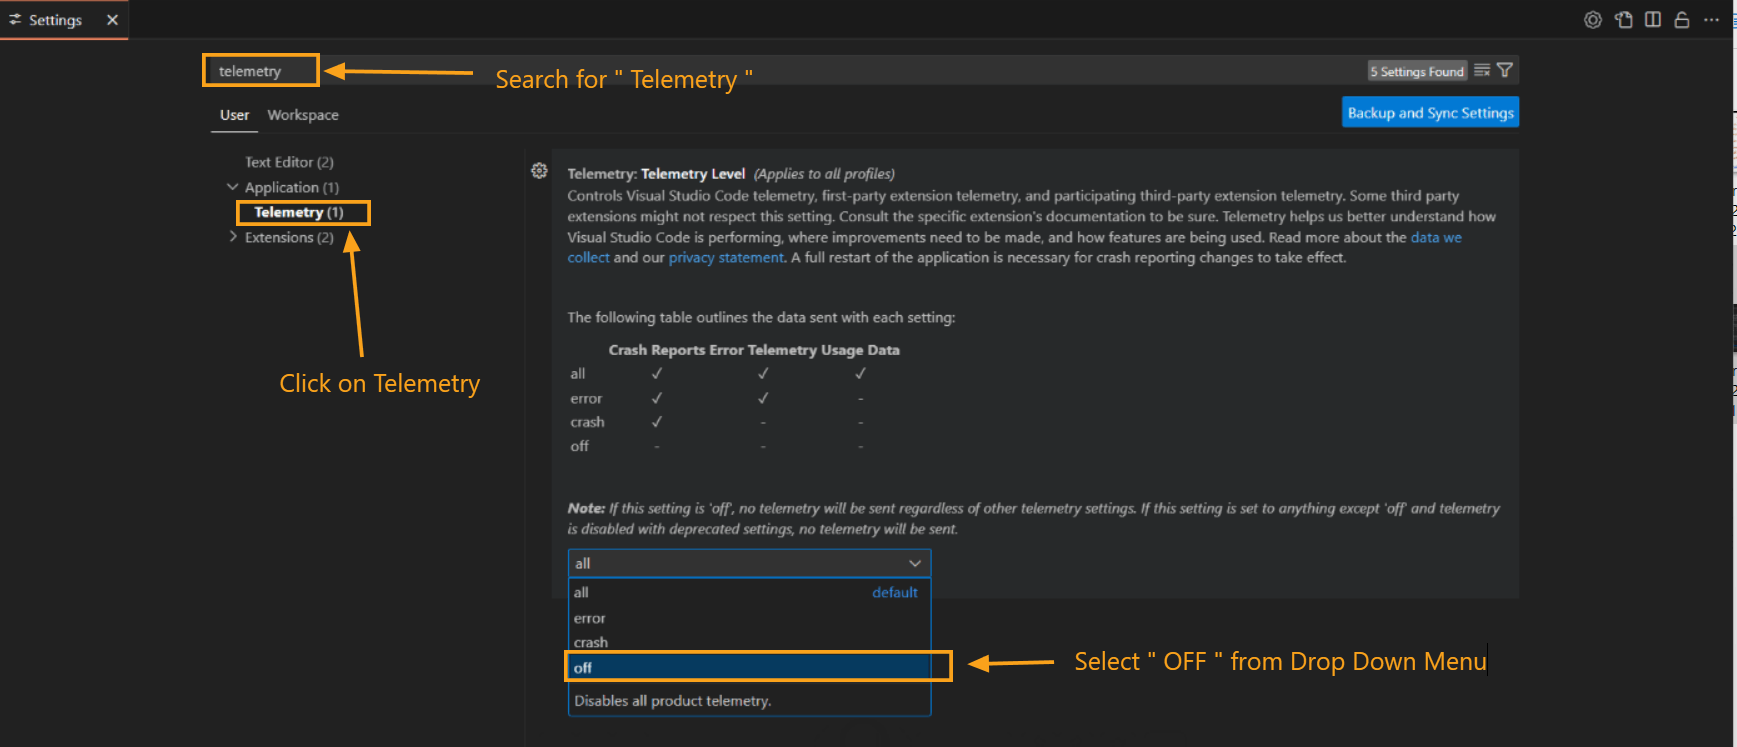Viewport: 1737px width, 747px height.
Task: Click the 'error' row label in table
Action: tap(586, 398)
